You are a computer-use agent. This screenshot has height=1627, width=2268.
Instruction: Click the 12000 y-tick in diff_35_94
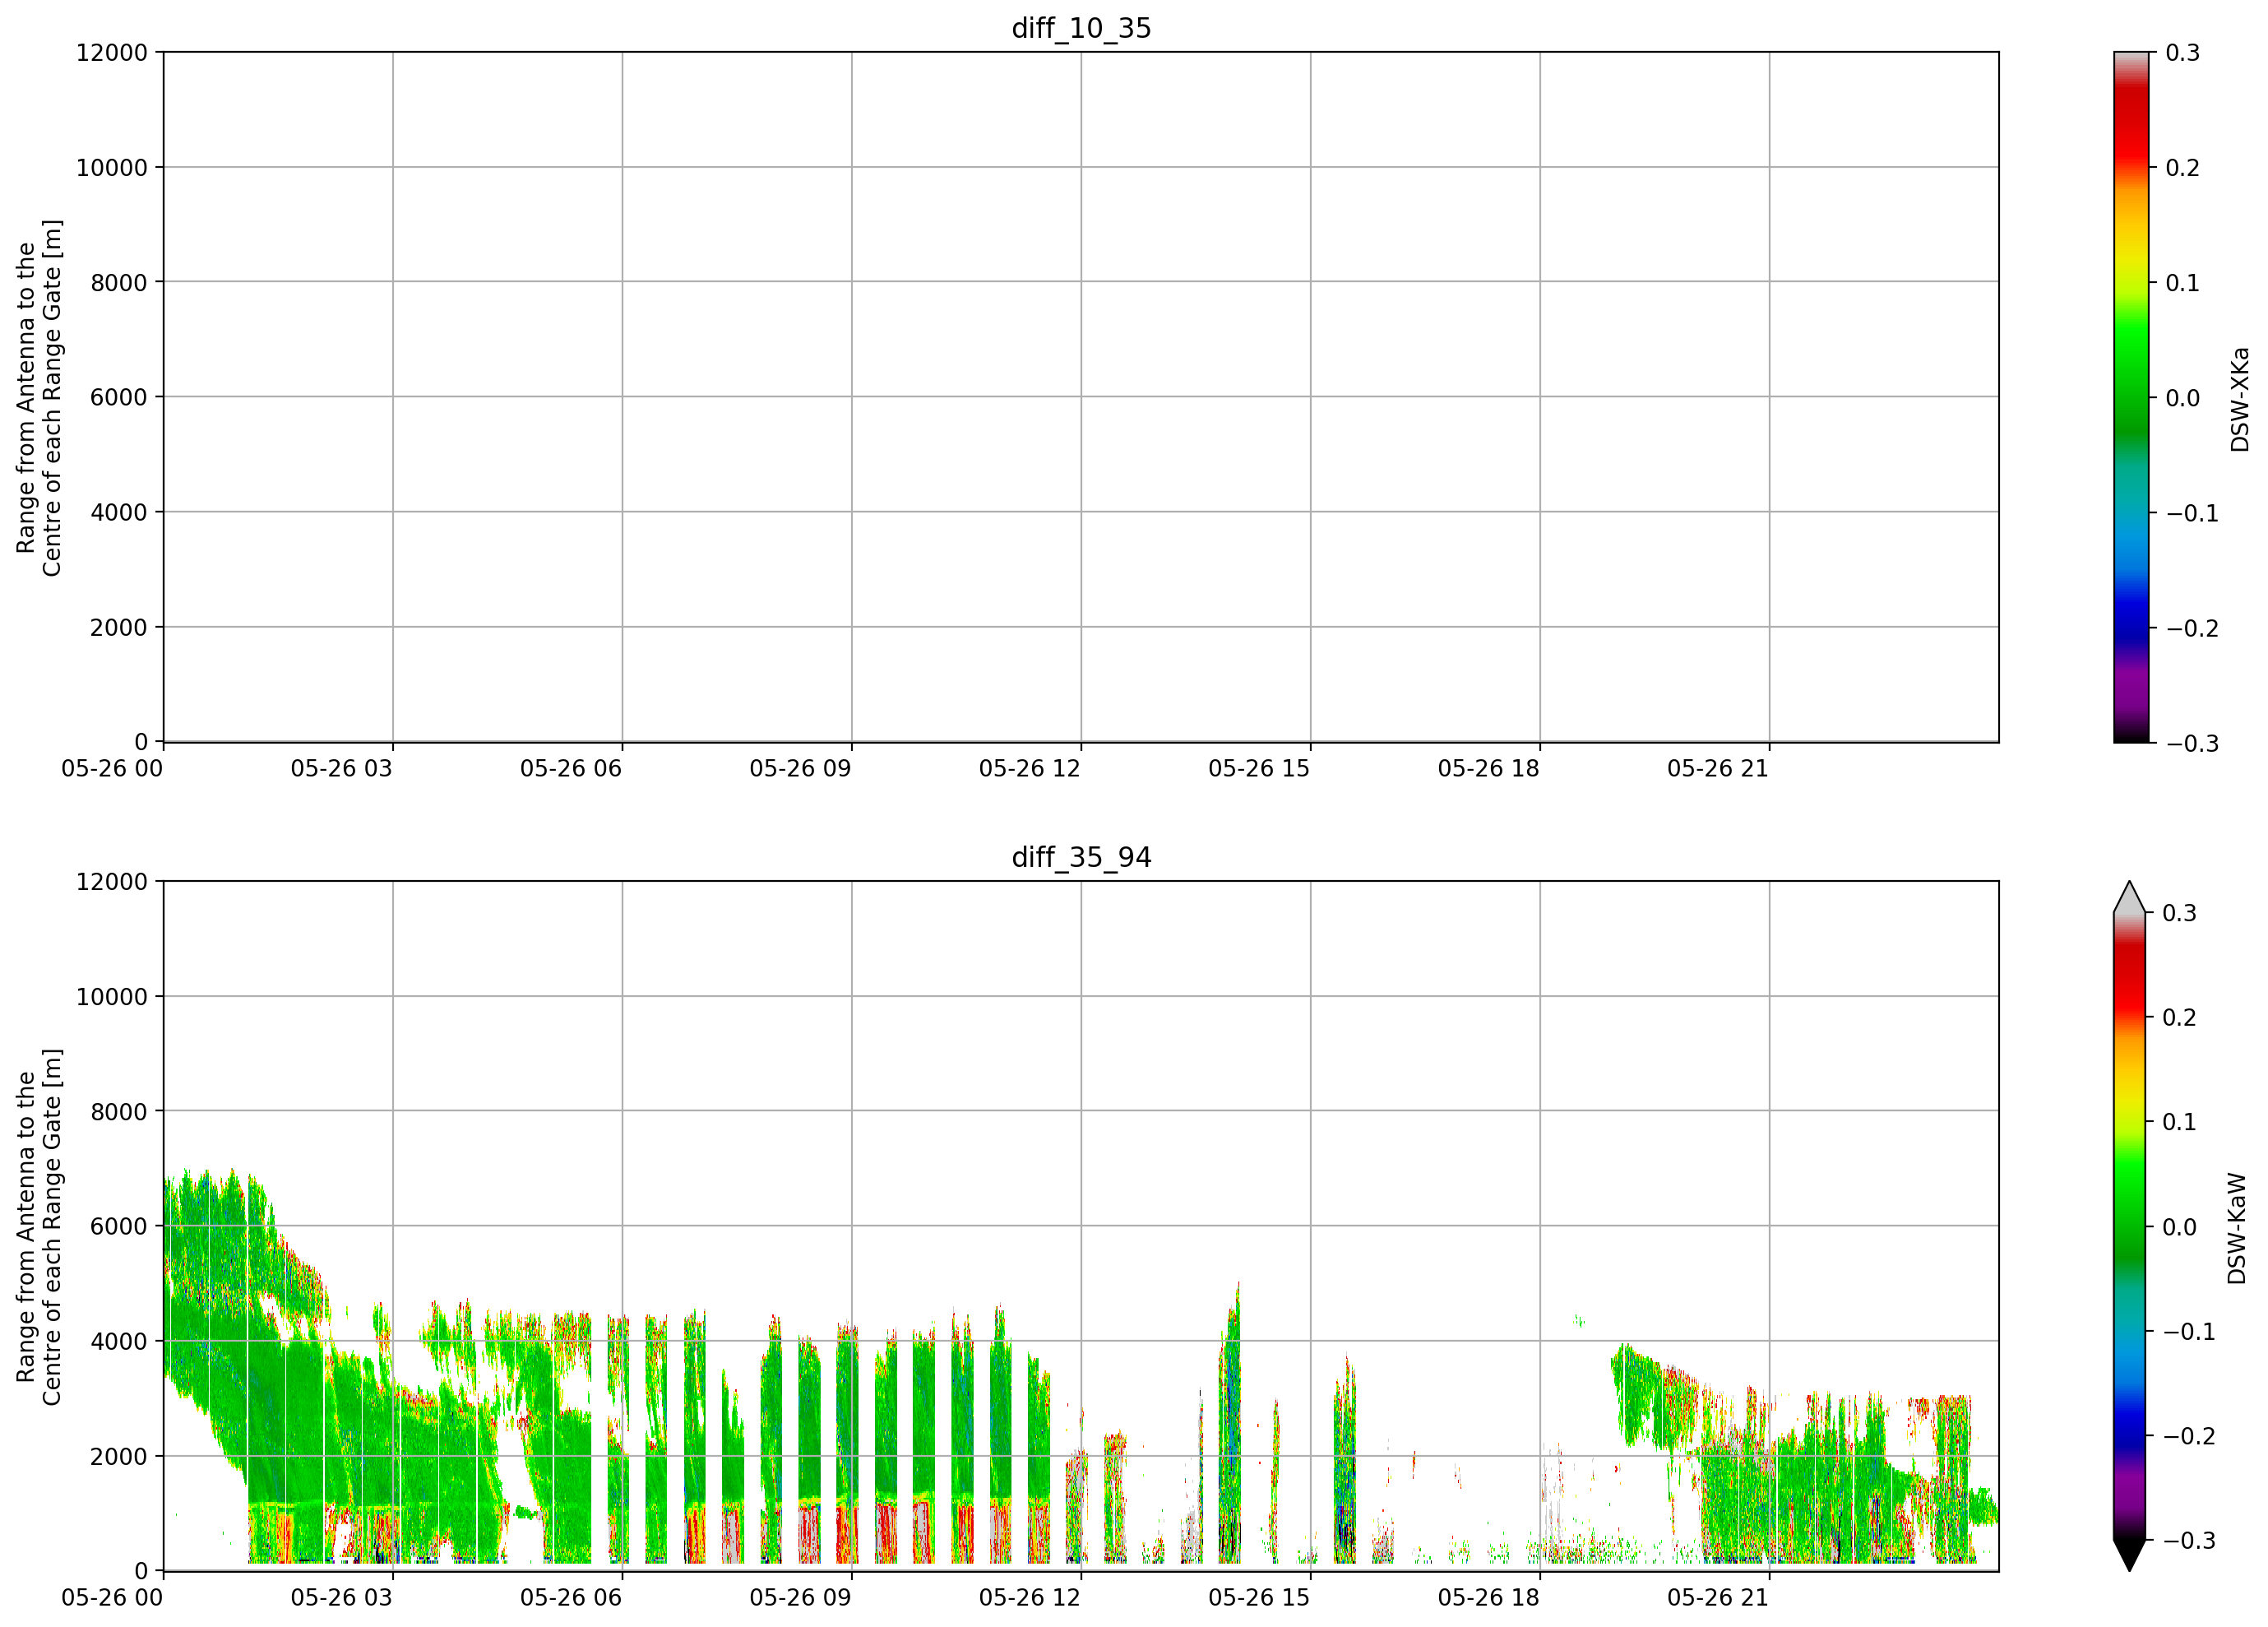point(112,881)
